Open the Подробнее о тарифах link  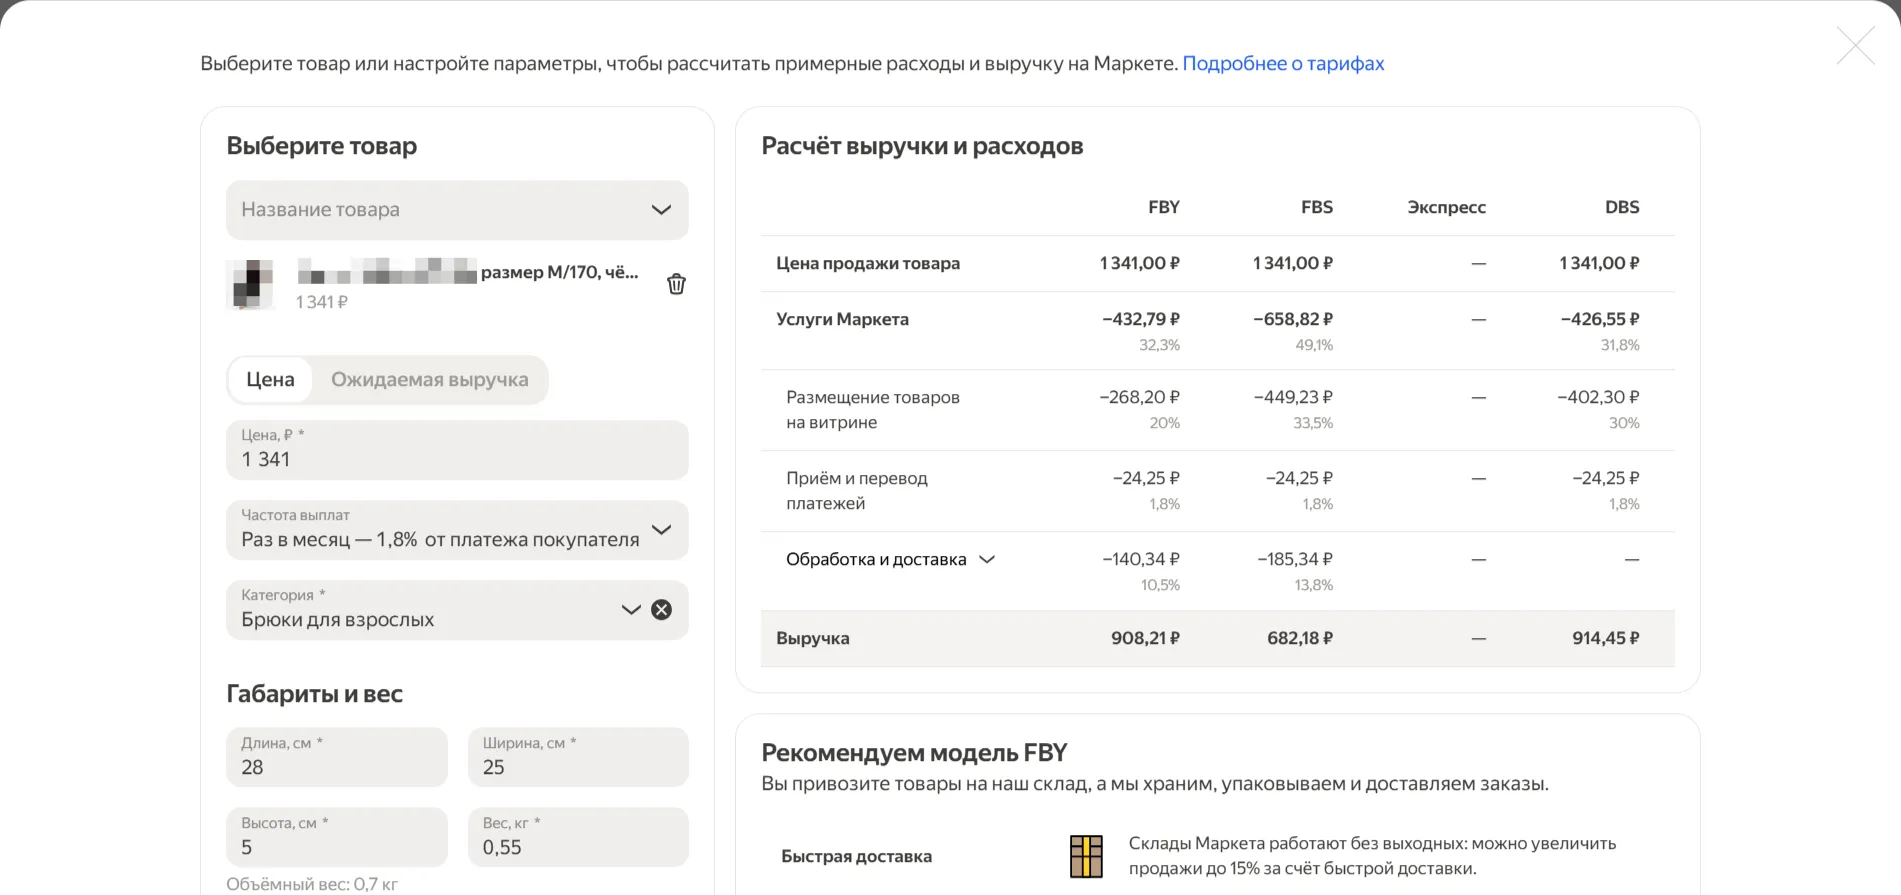tap(1283, 64)
